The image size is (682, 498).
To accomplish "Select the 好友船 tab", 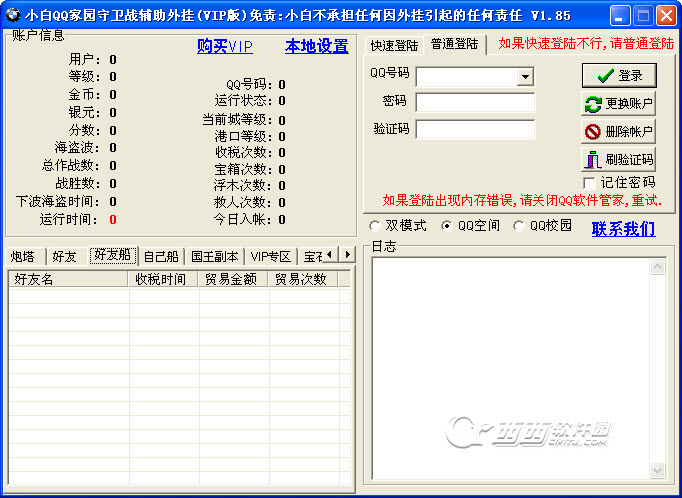I will pyautogui.click(x=113, y=255).
